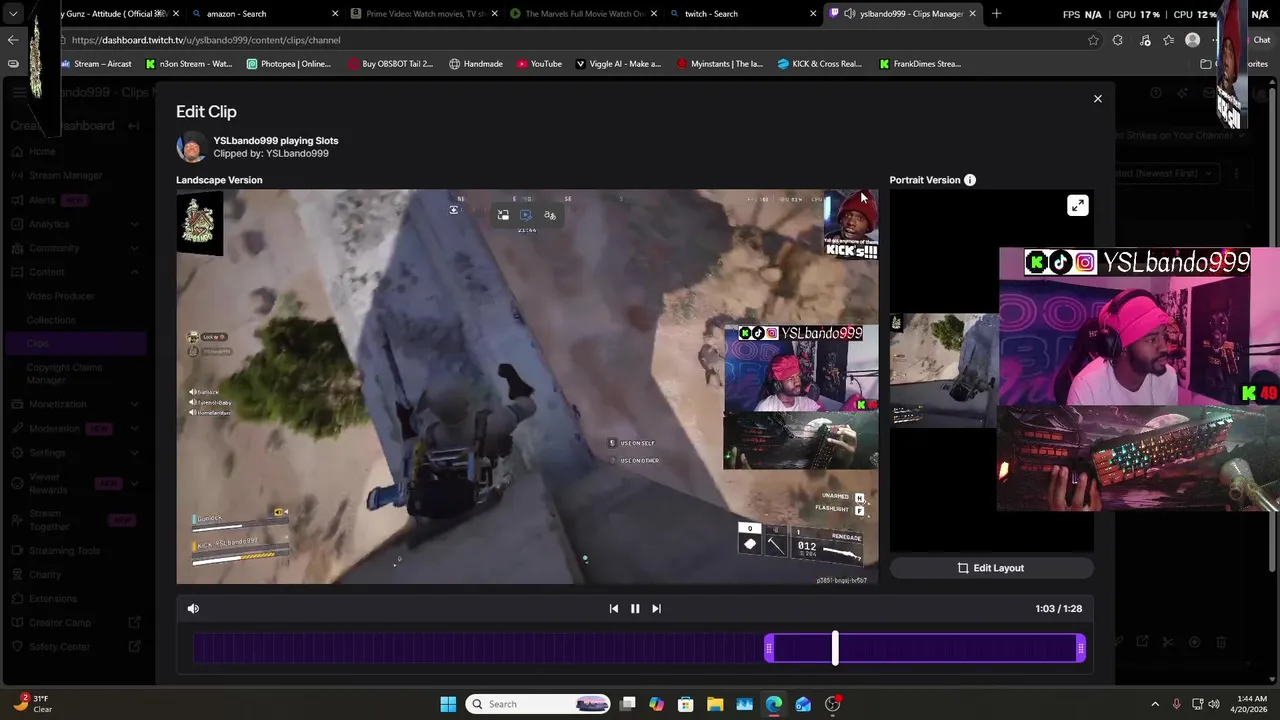Screen dimensions: 1280x720
Task: Switch to the amazon - Search tab
Action: (263, 14)
